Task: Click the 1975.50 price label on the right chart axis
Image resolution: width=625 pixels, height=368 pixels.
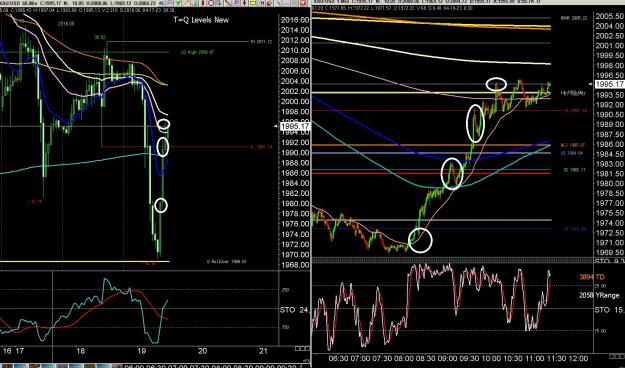Action: click(609, 213)
